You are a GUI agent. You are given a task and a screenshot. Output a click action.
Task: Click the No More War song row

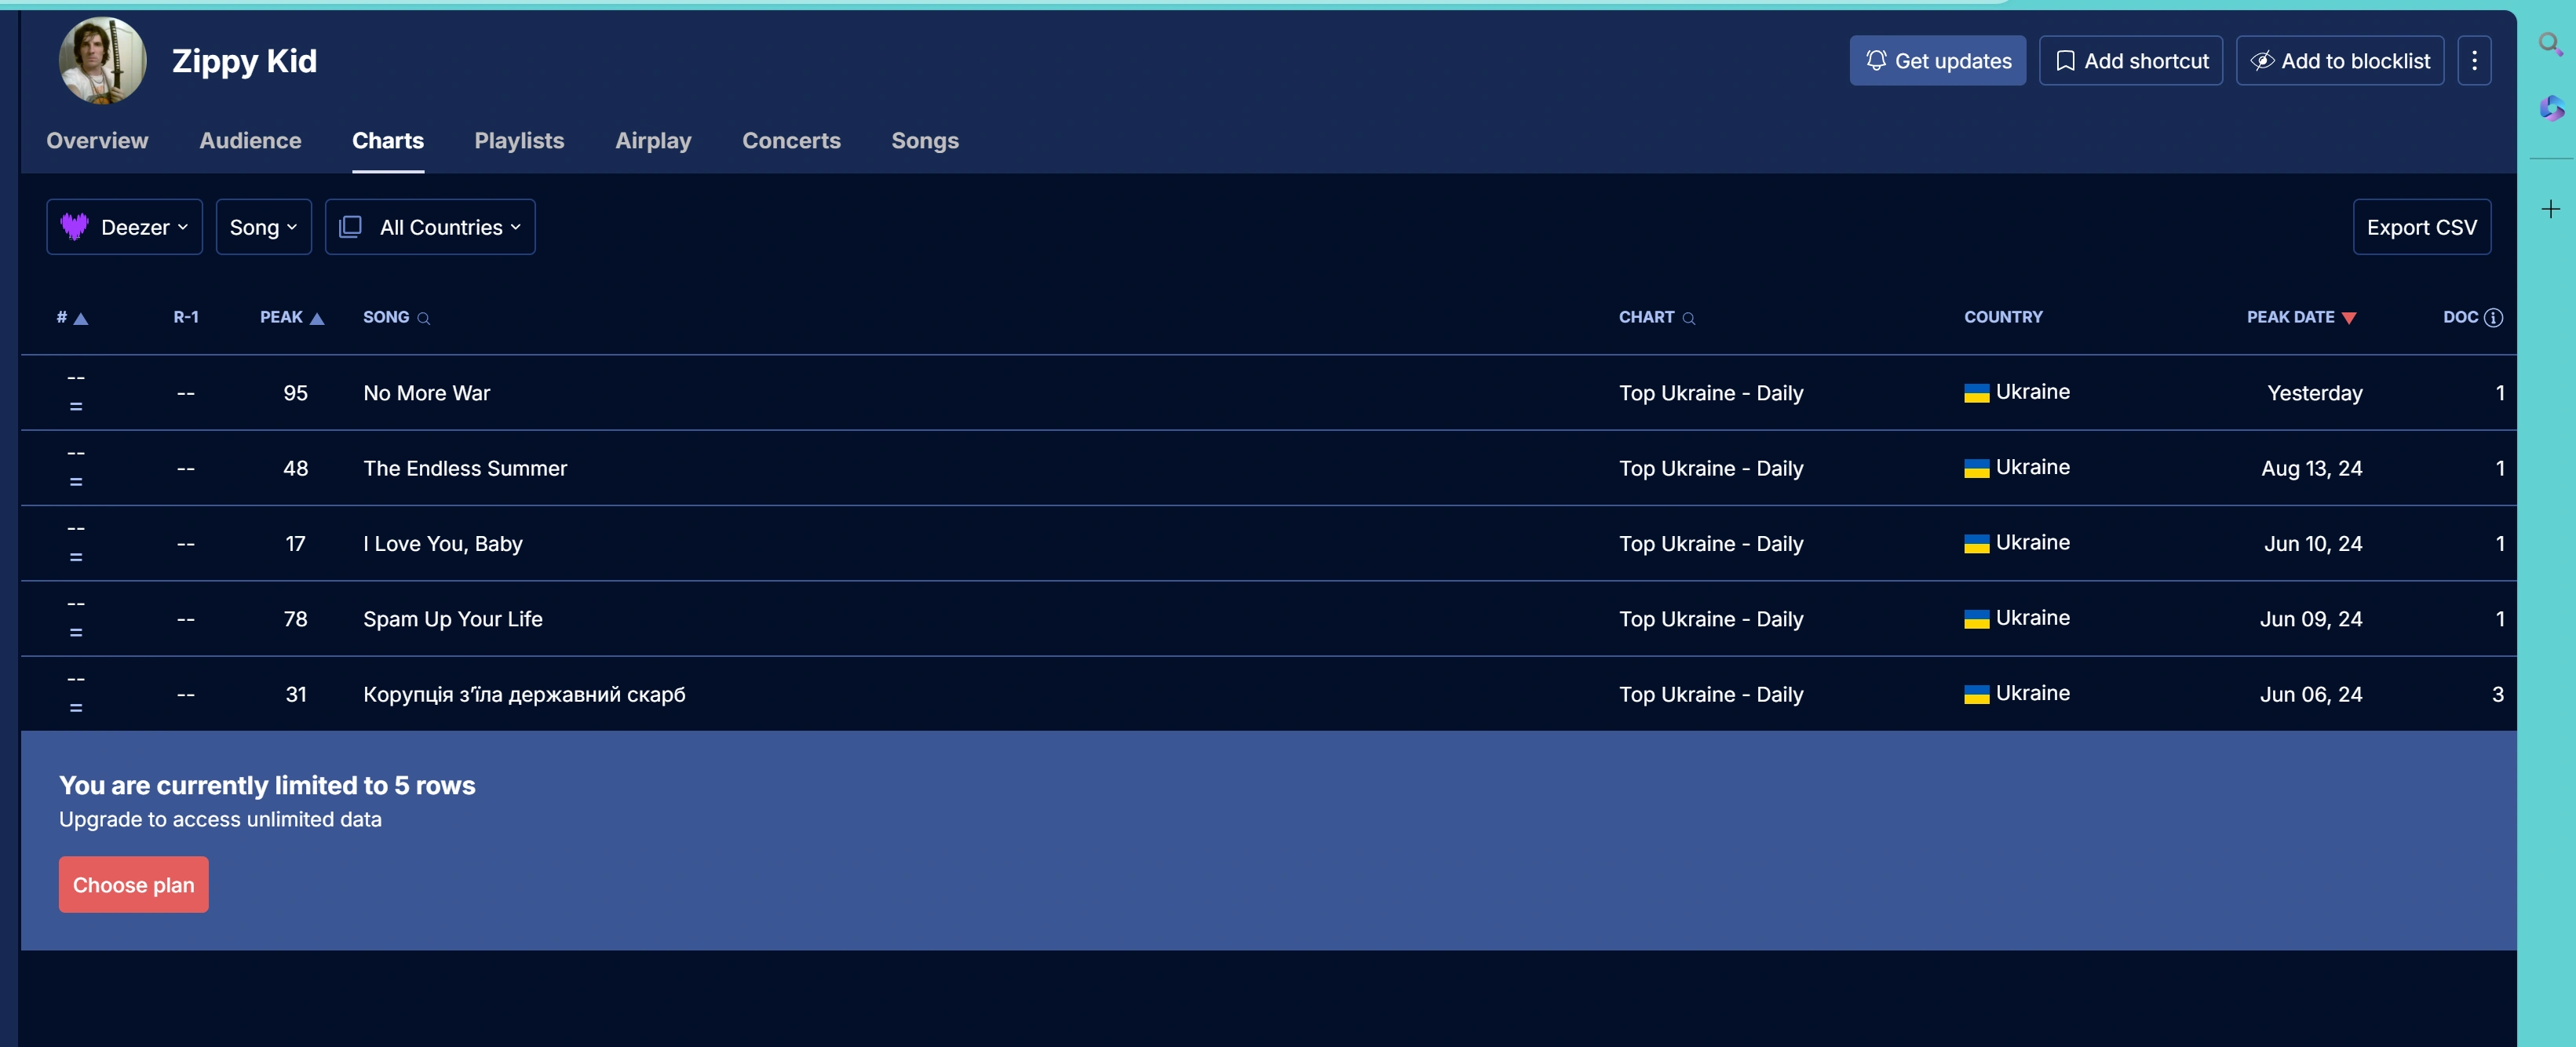point(427,393)
